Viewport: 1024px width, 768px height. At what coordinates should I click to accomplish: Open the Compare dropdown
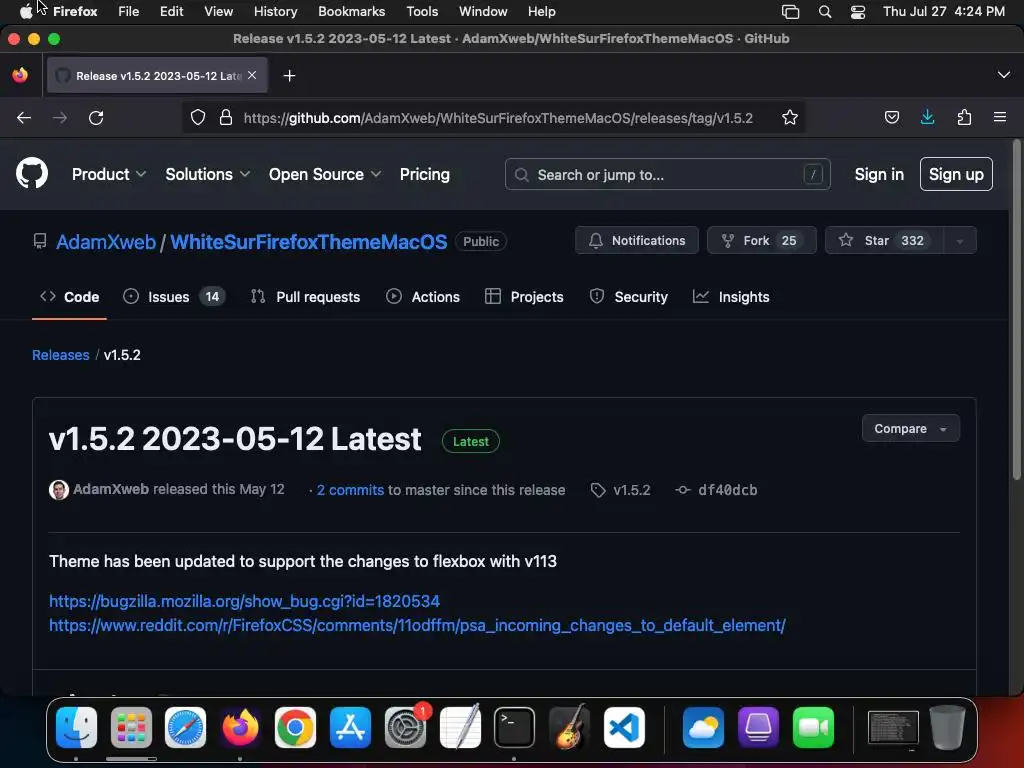(x=910, y=428)
